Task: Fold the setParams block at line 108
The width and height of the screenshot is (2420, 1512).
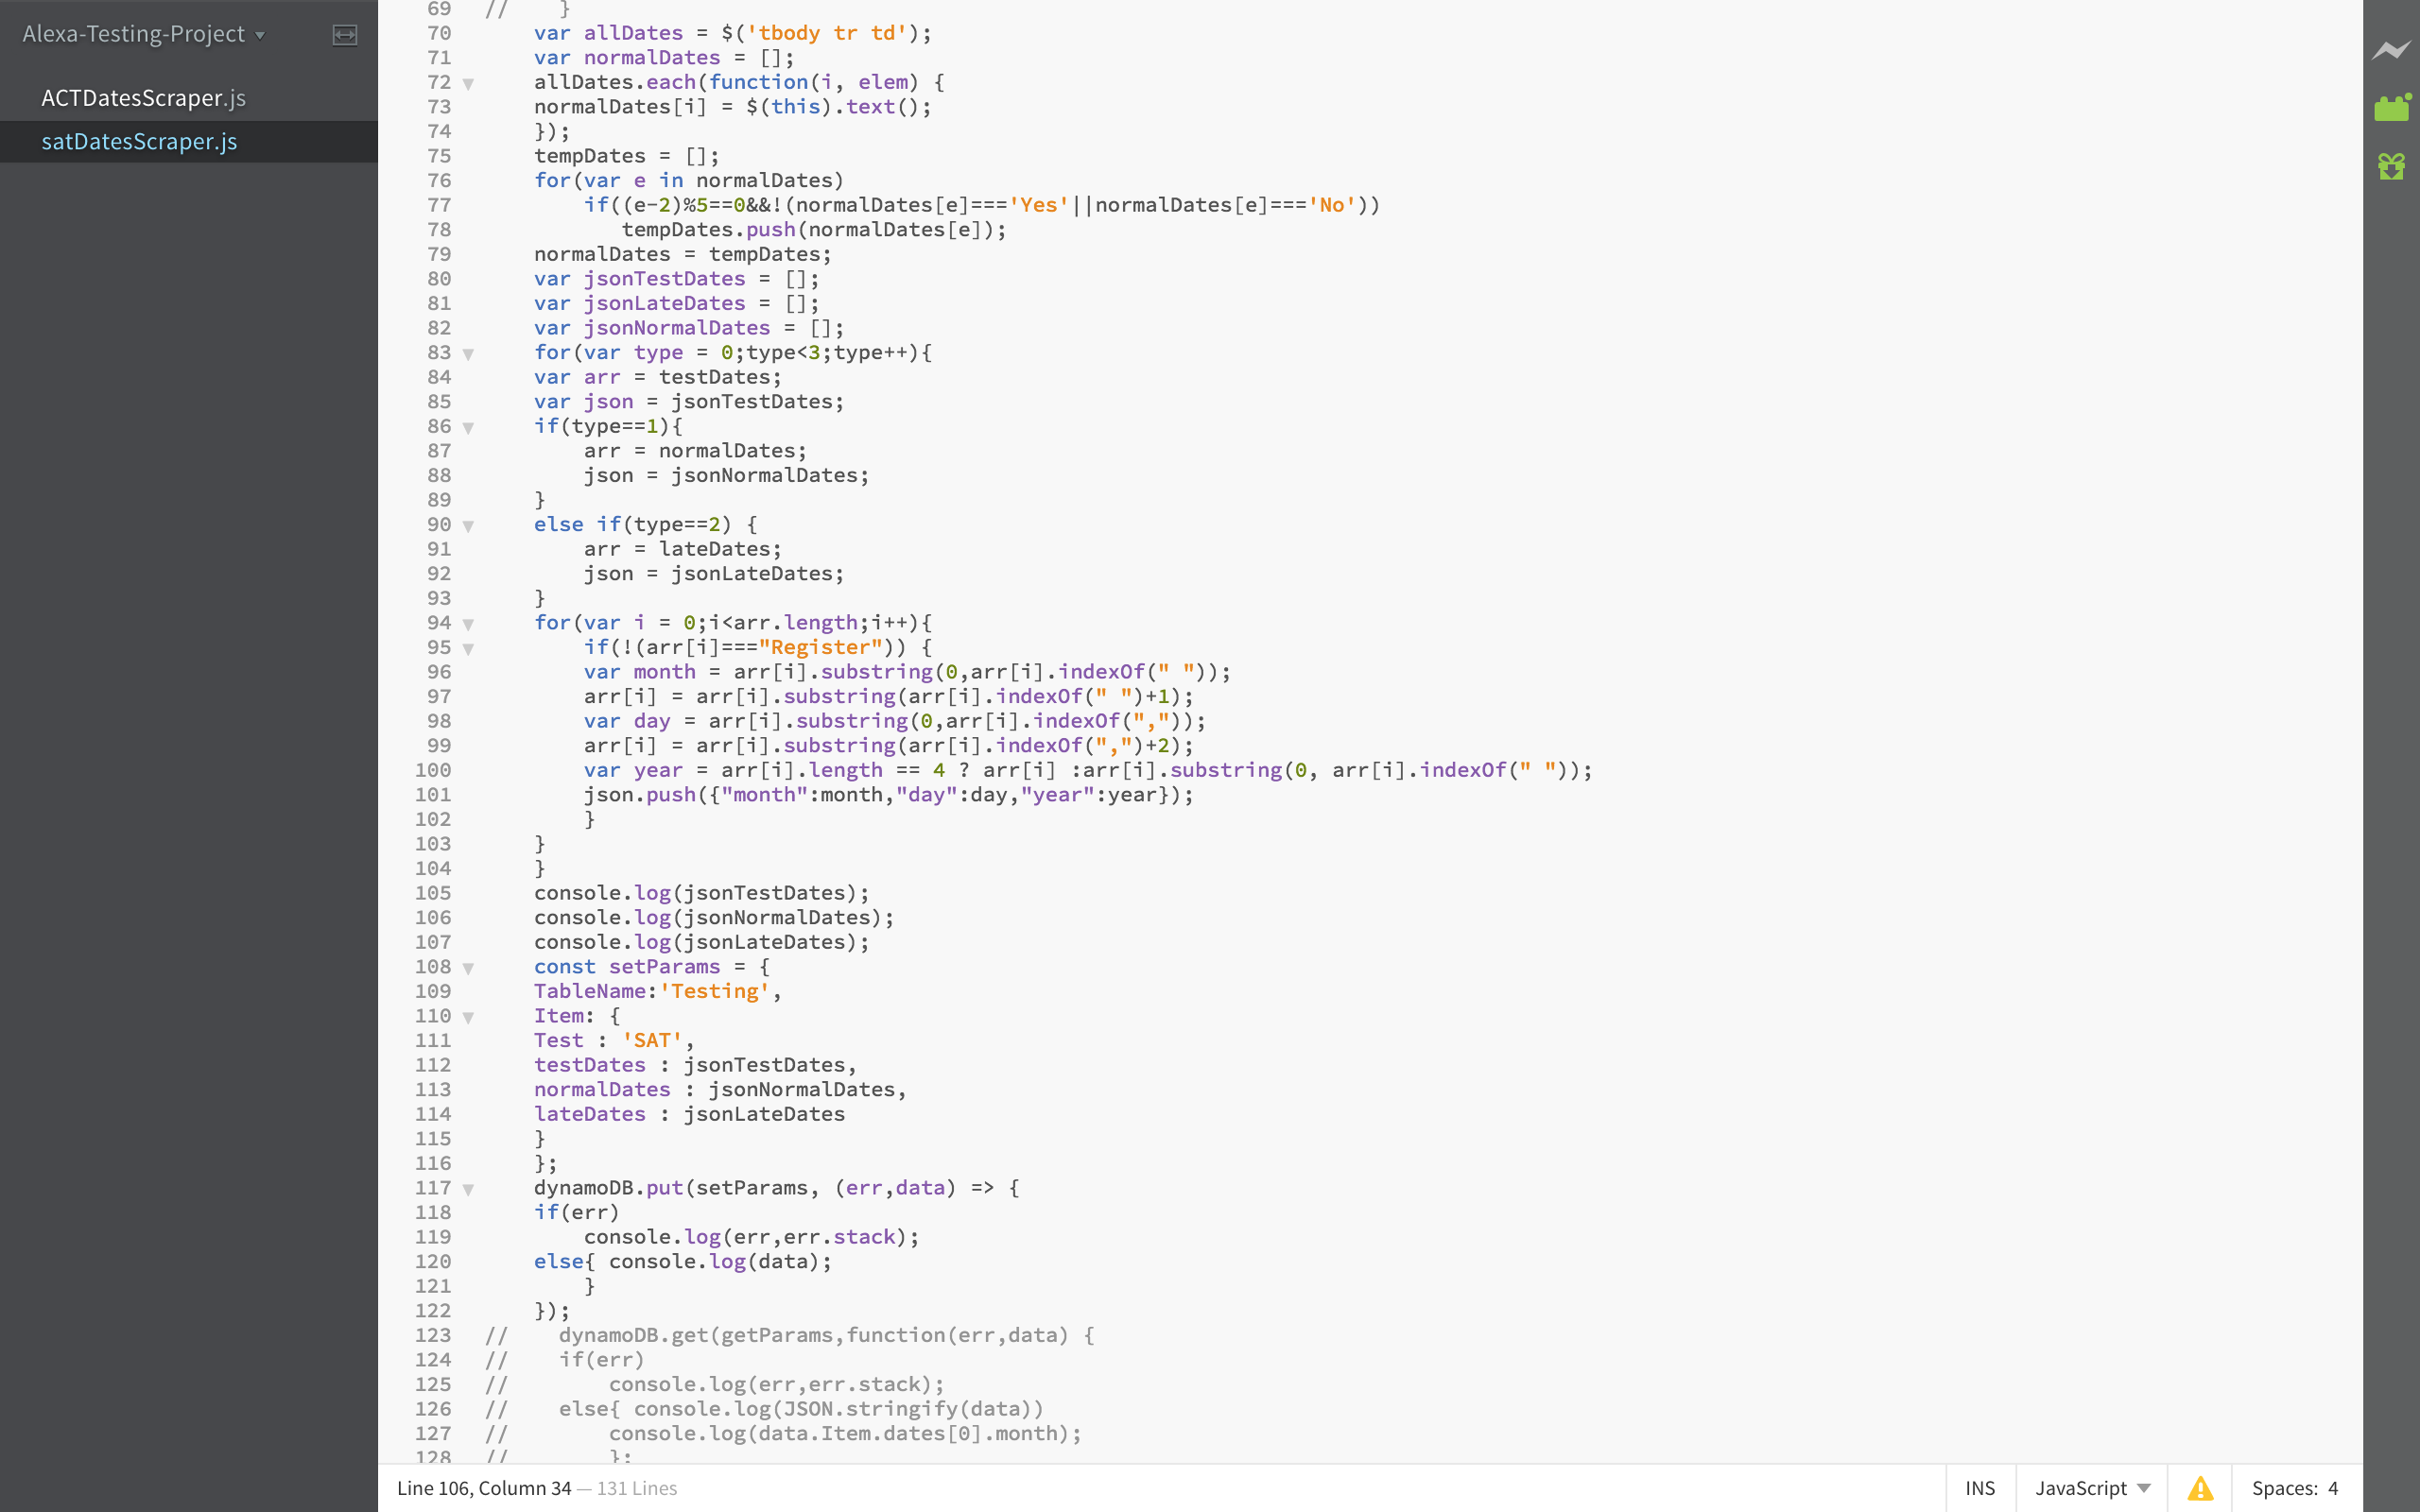Action: tap(468, 968)
